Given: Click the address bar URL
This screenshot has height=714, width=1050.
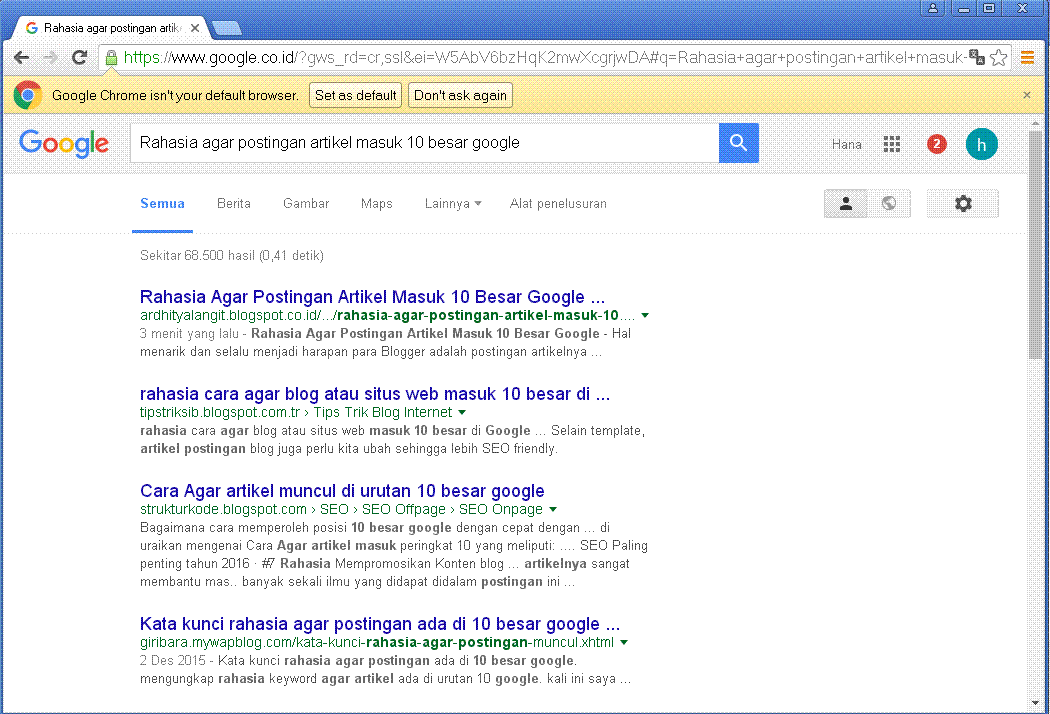Looking at the screenshot, I should pyautogui.click(x=544, y=58).
